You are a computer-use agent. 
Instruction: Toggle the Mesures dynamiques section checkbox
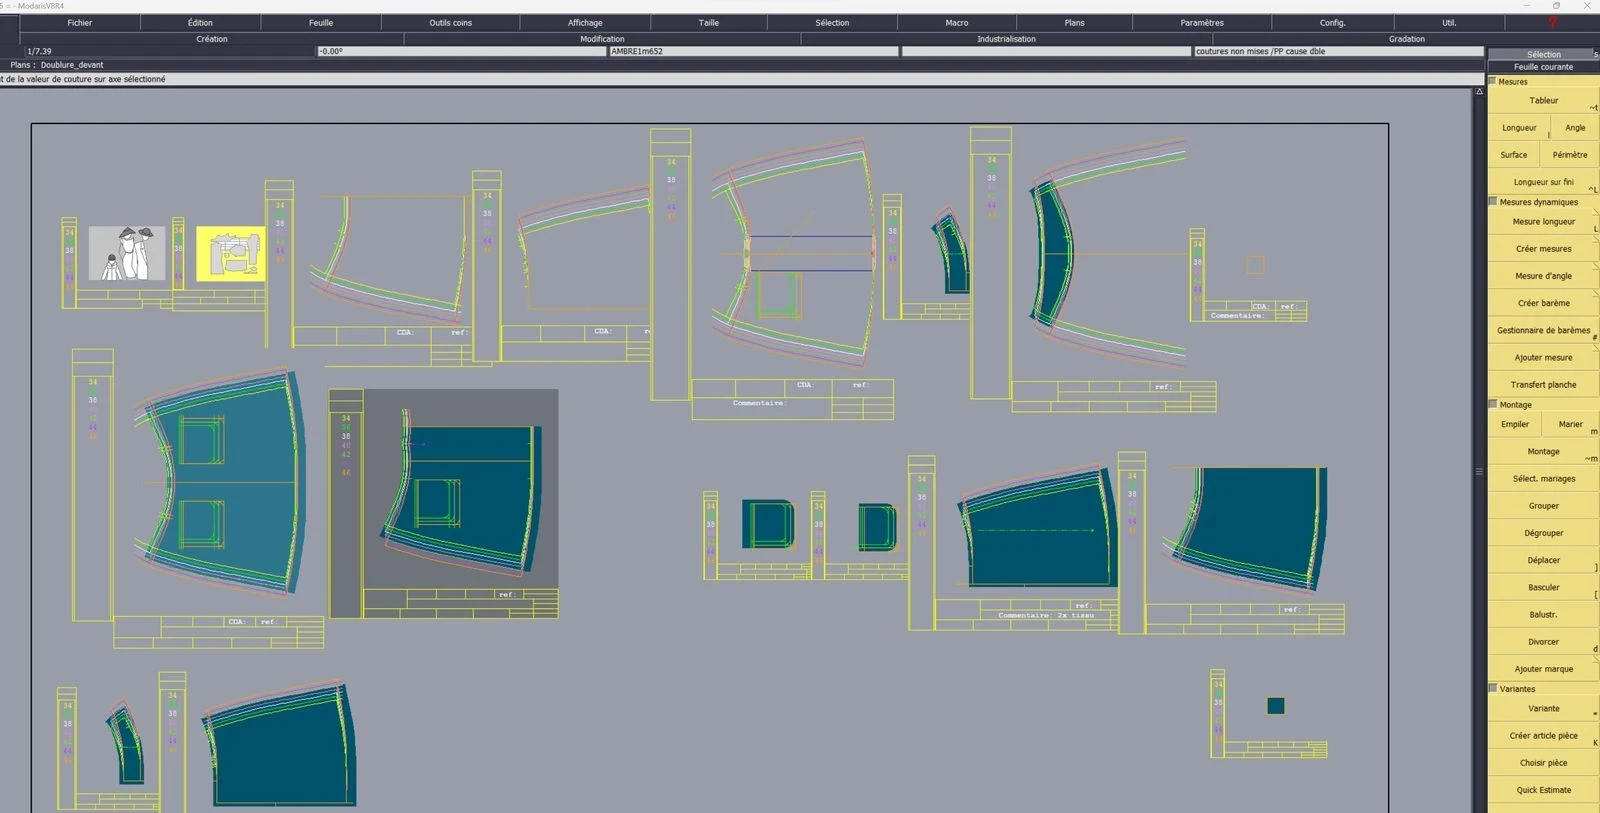1493,201
